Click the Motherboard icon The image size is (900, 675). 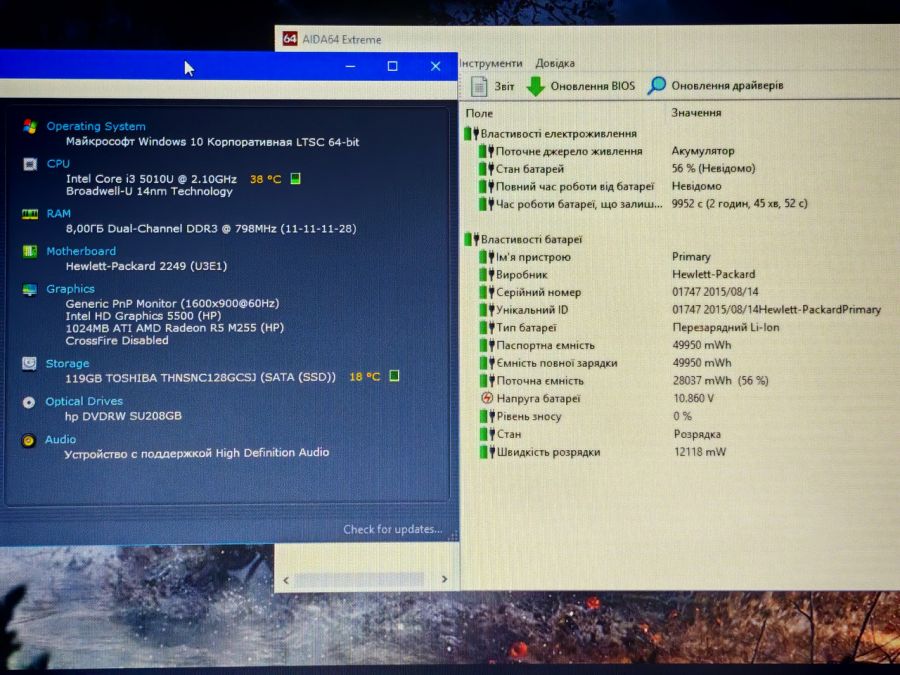tap(29, 251)
